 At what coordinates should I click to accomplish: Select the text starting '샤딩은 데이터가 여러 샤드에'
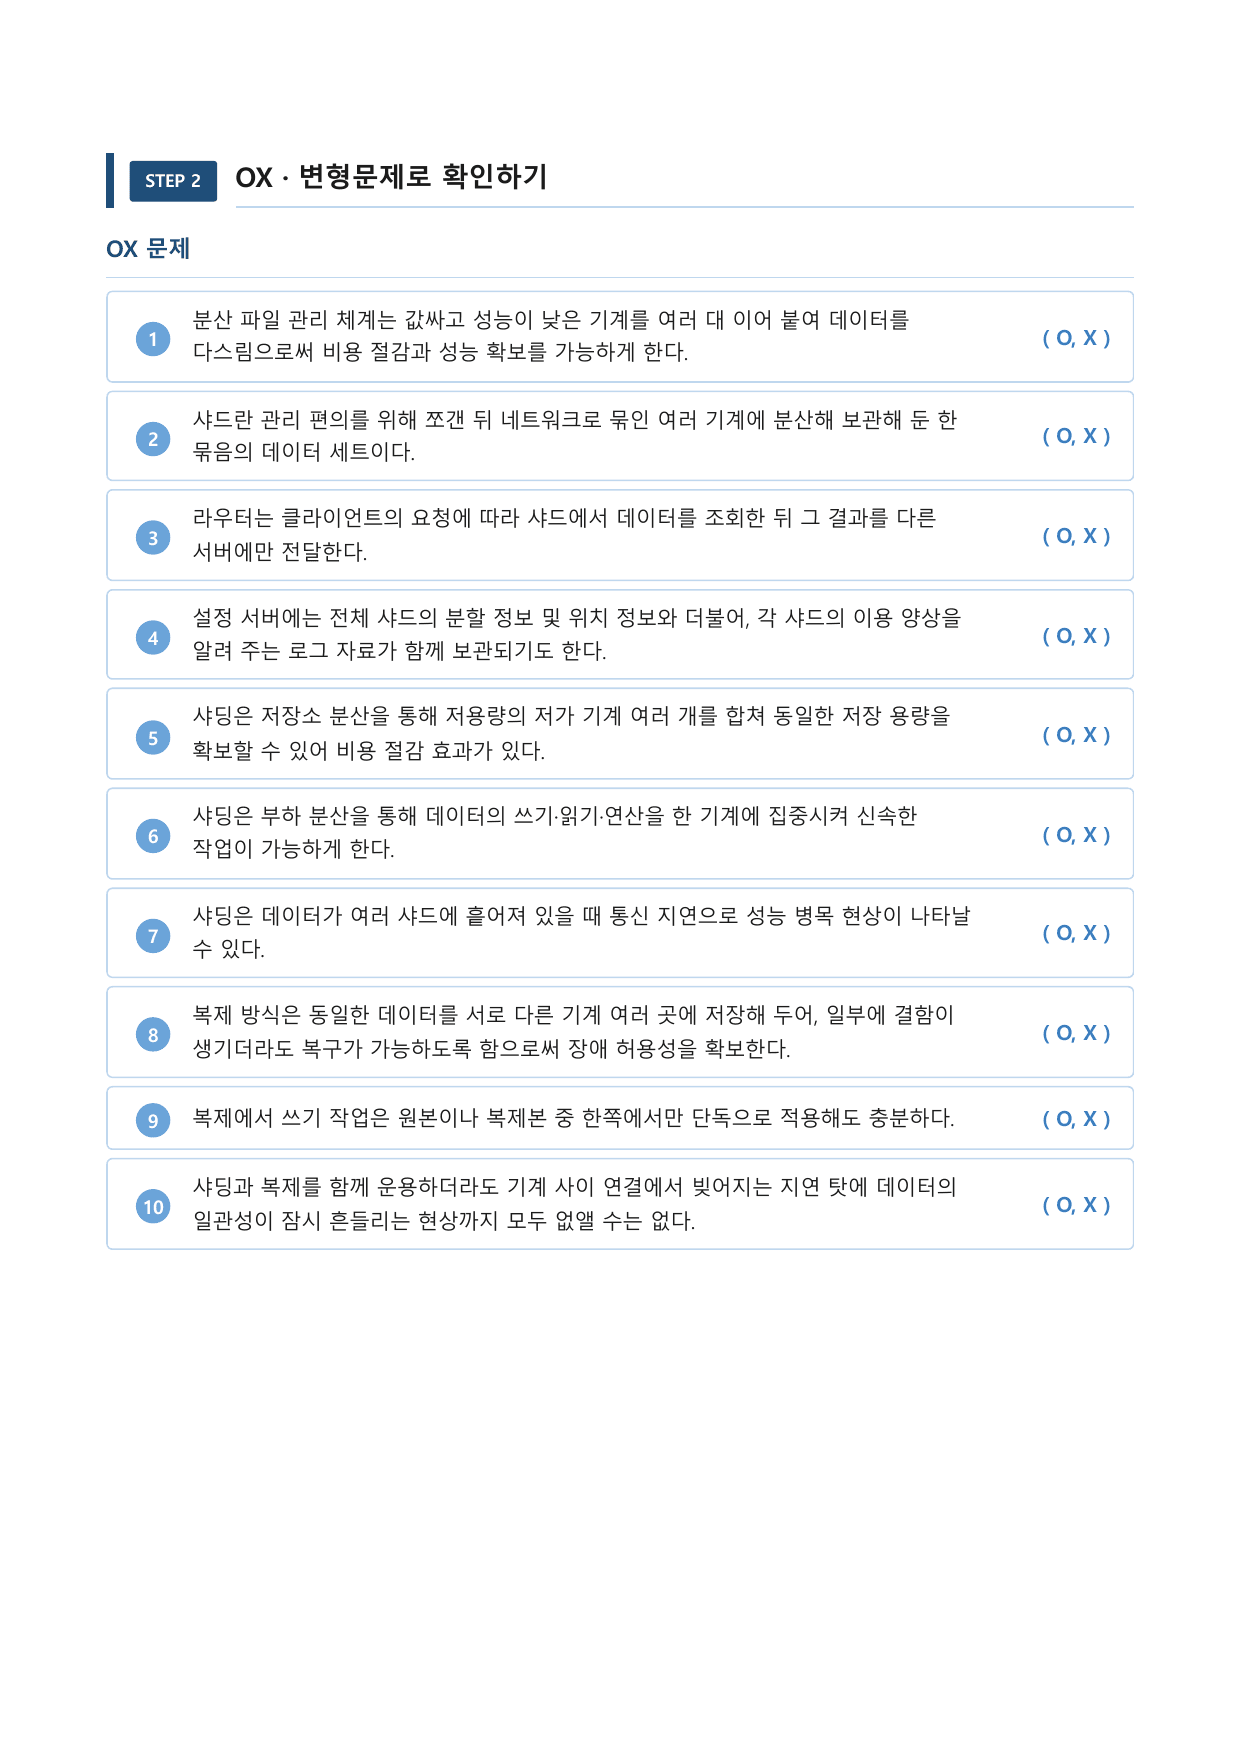point(581,932)
